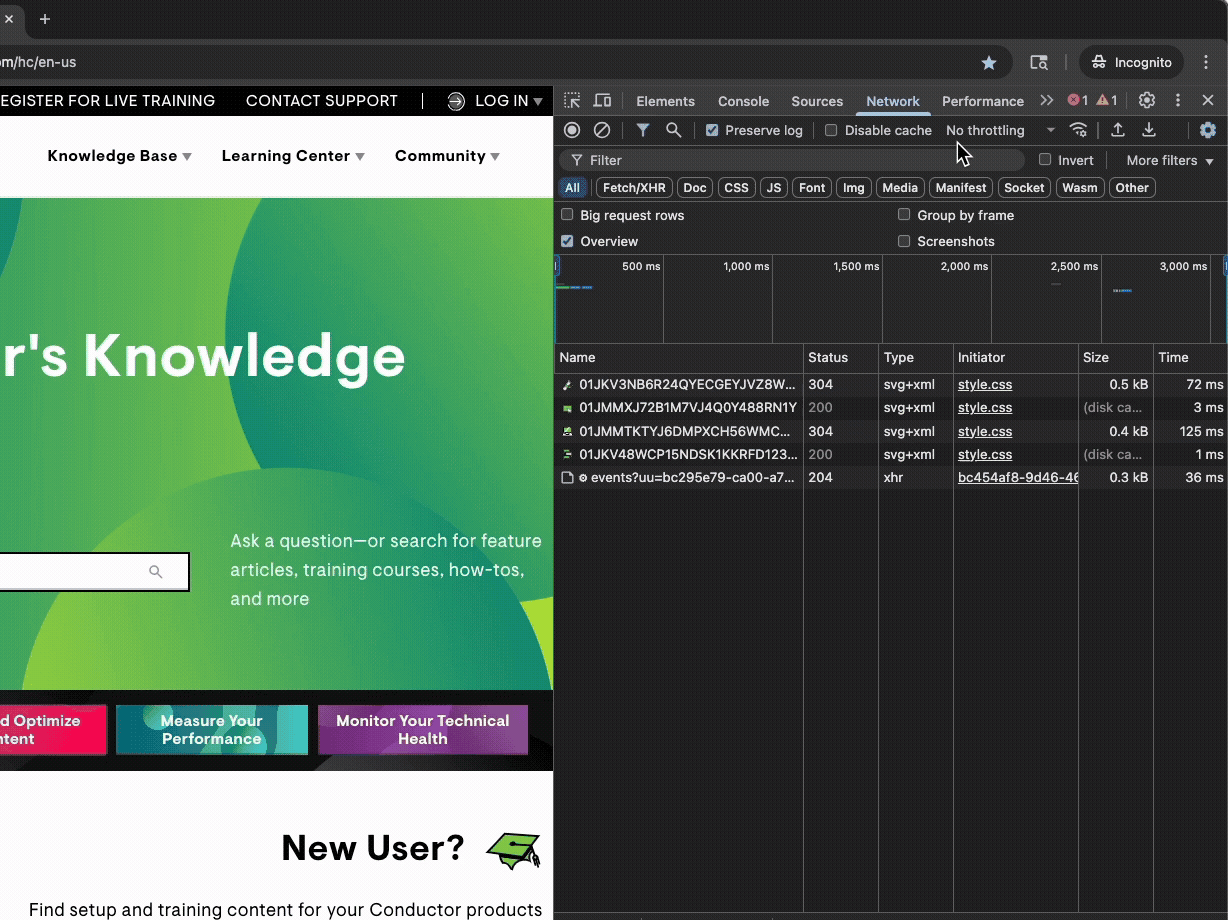The image size is (1228, 920).
Task: Export HAR file download icon
Action: (x=1149, y=130)
